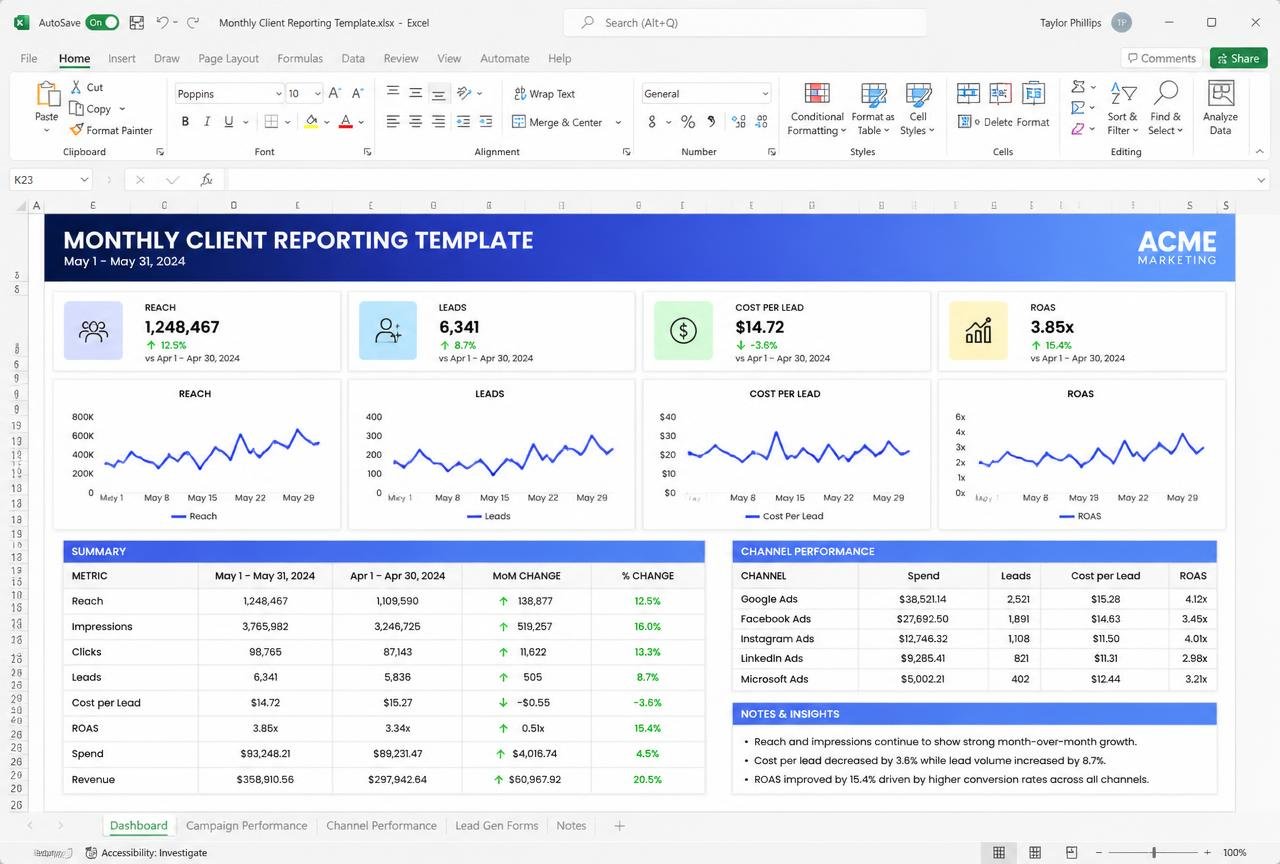This screenshot has width=1280, height=864.
Task: Switch to Campaign Performance sheet tab
Action: tap(246, 826)
